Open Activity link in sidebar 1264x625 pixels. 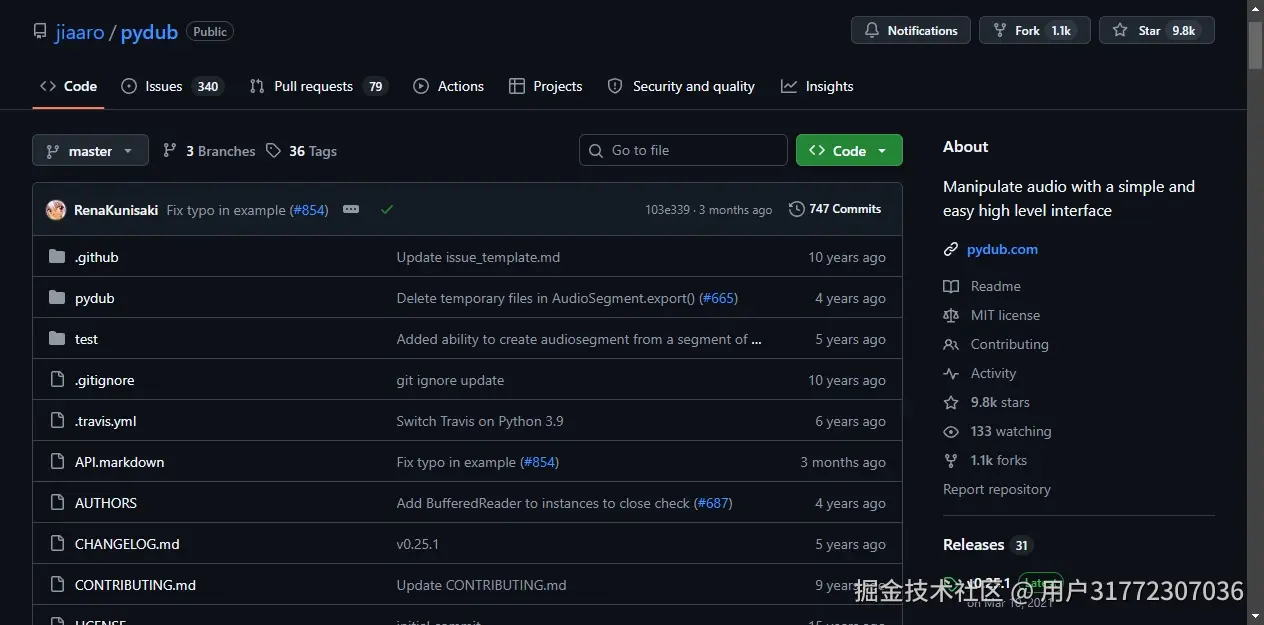coord(993,373)
